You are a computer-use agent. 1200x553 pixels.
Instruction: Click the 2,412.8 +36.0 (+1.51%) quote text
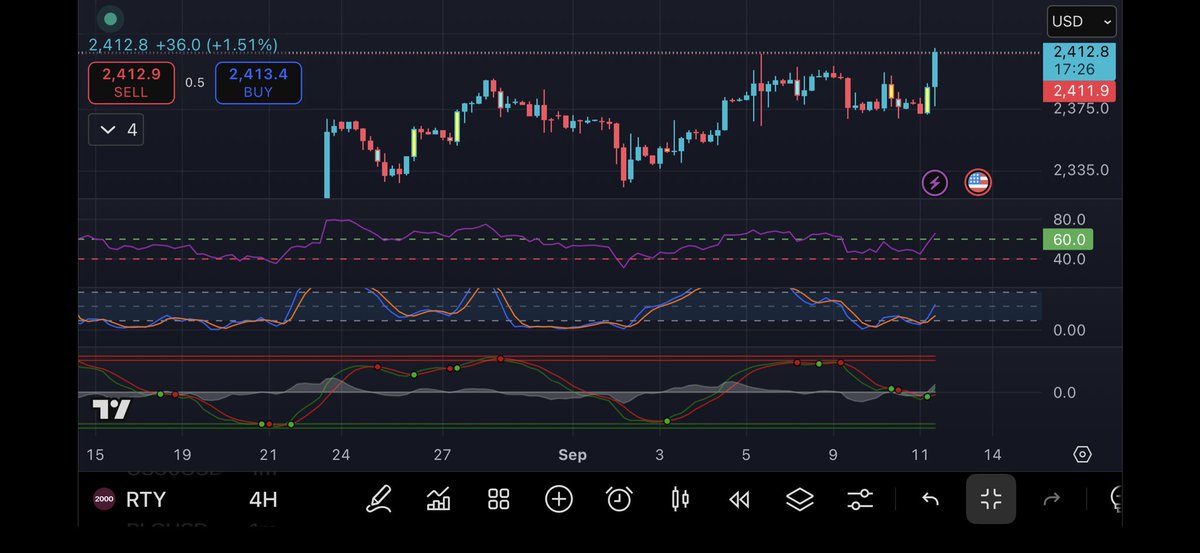(183, 45)
